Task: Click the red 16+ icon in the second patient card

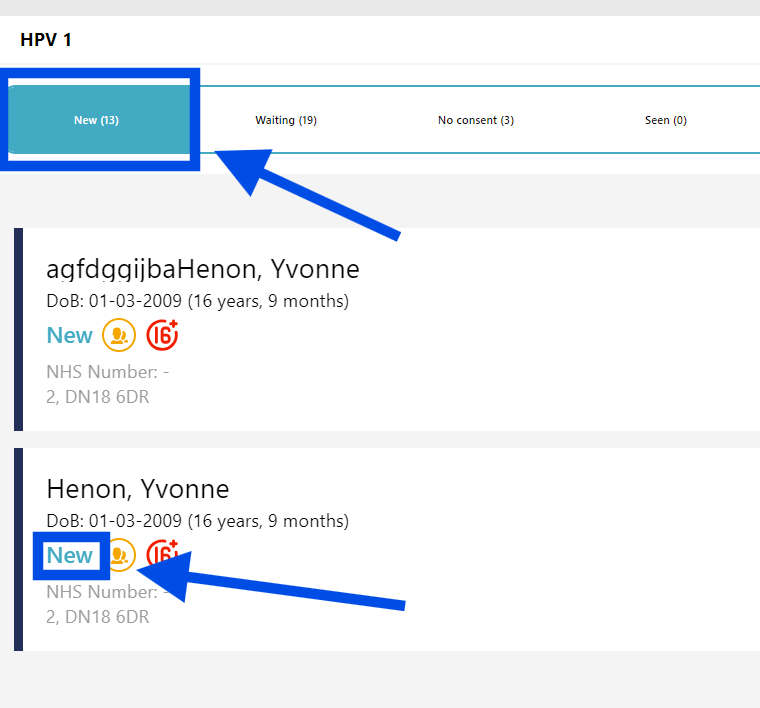Action: [162, 555]
